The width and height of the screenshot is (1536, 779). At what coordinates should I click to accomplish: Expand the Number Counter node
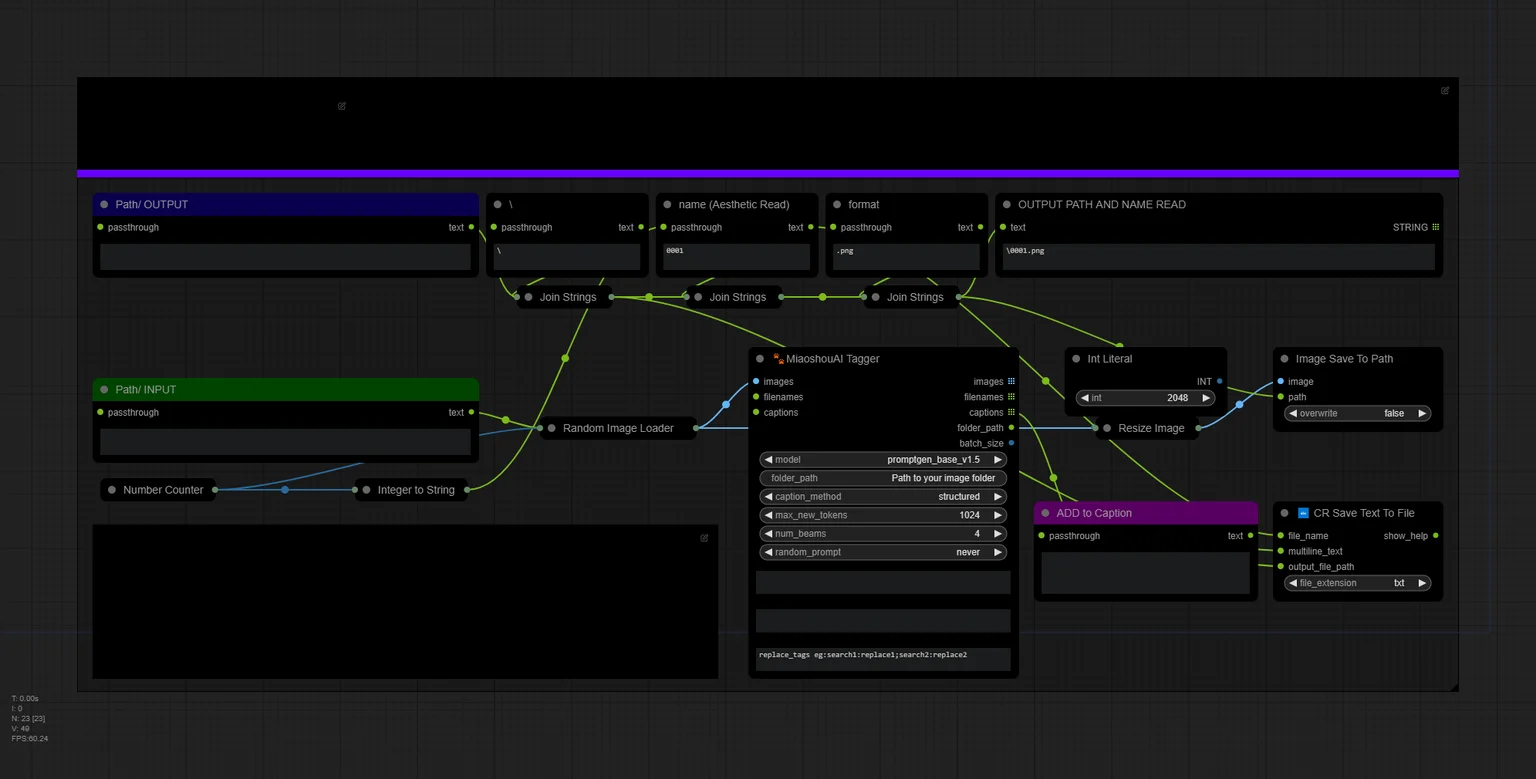pos(112,490)
